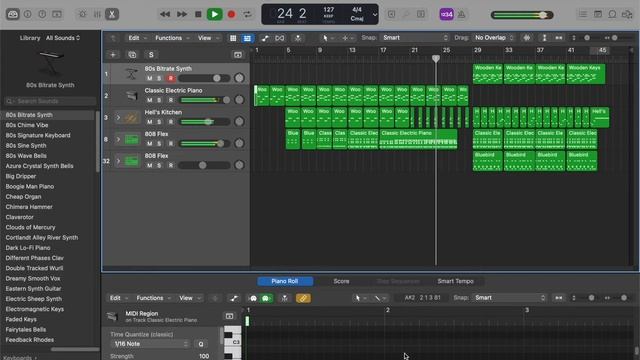This screenshot has height=360, width=640.
Task: Mute the 80s Bitrate Synth track
Action: [149, 78]
